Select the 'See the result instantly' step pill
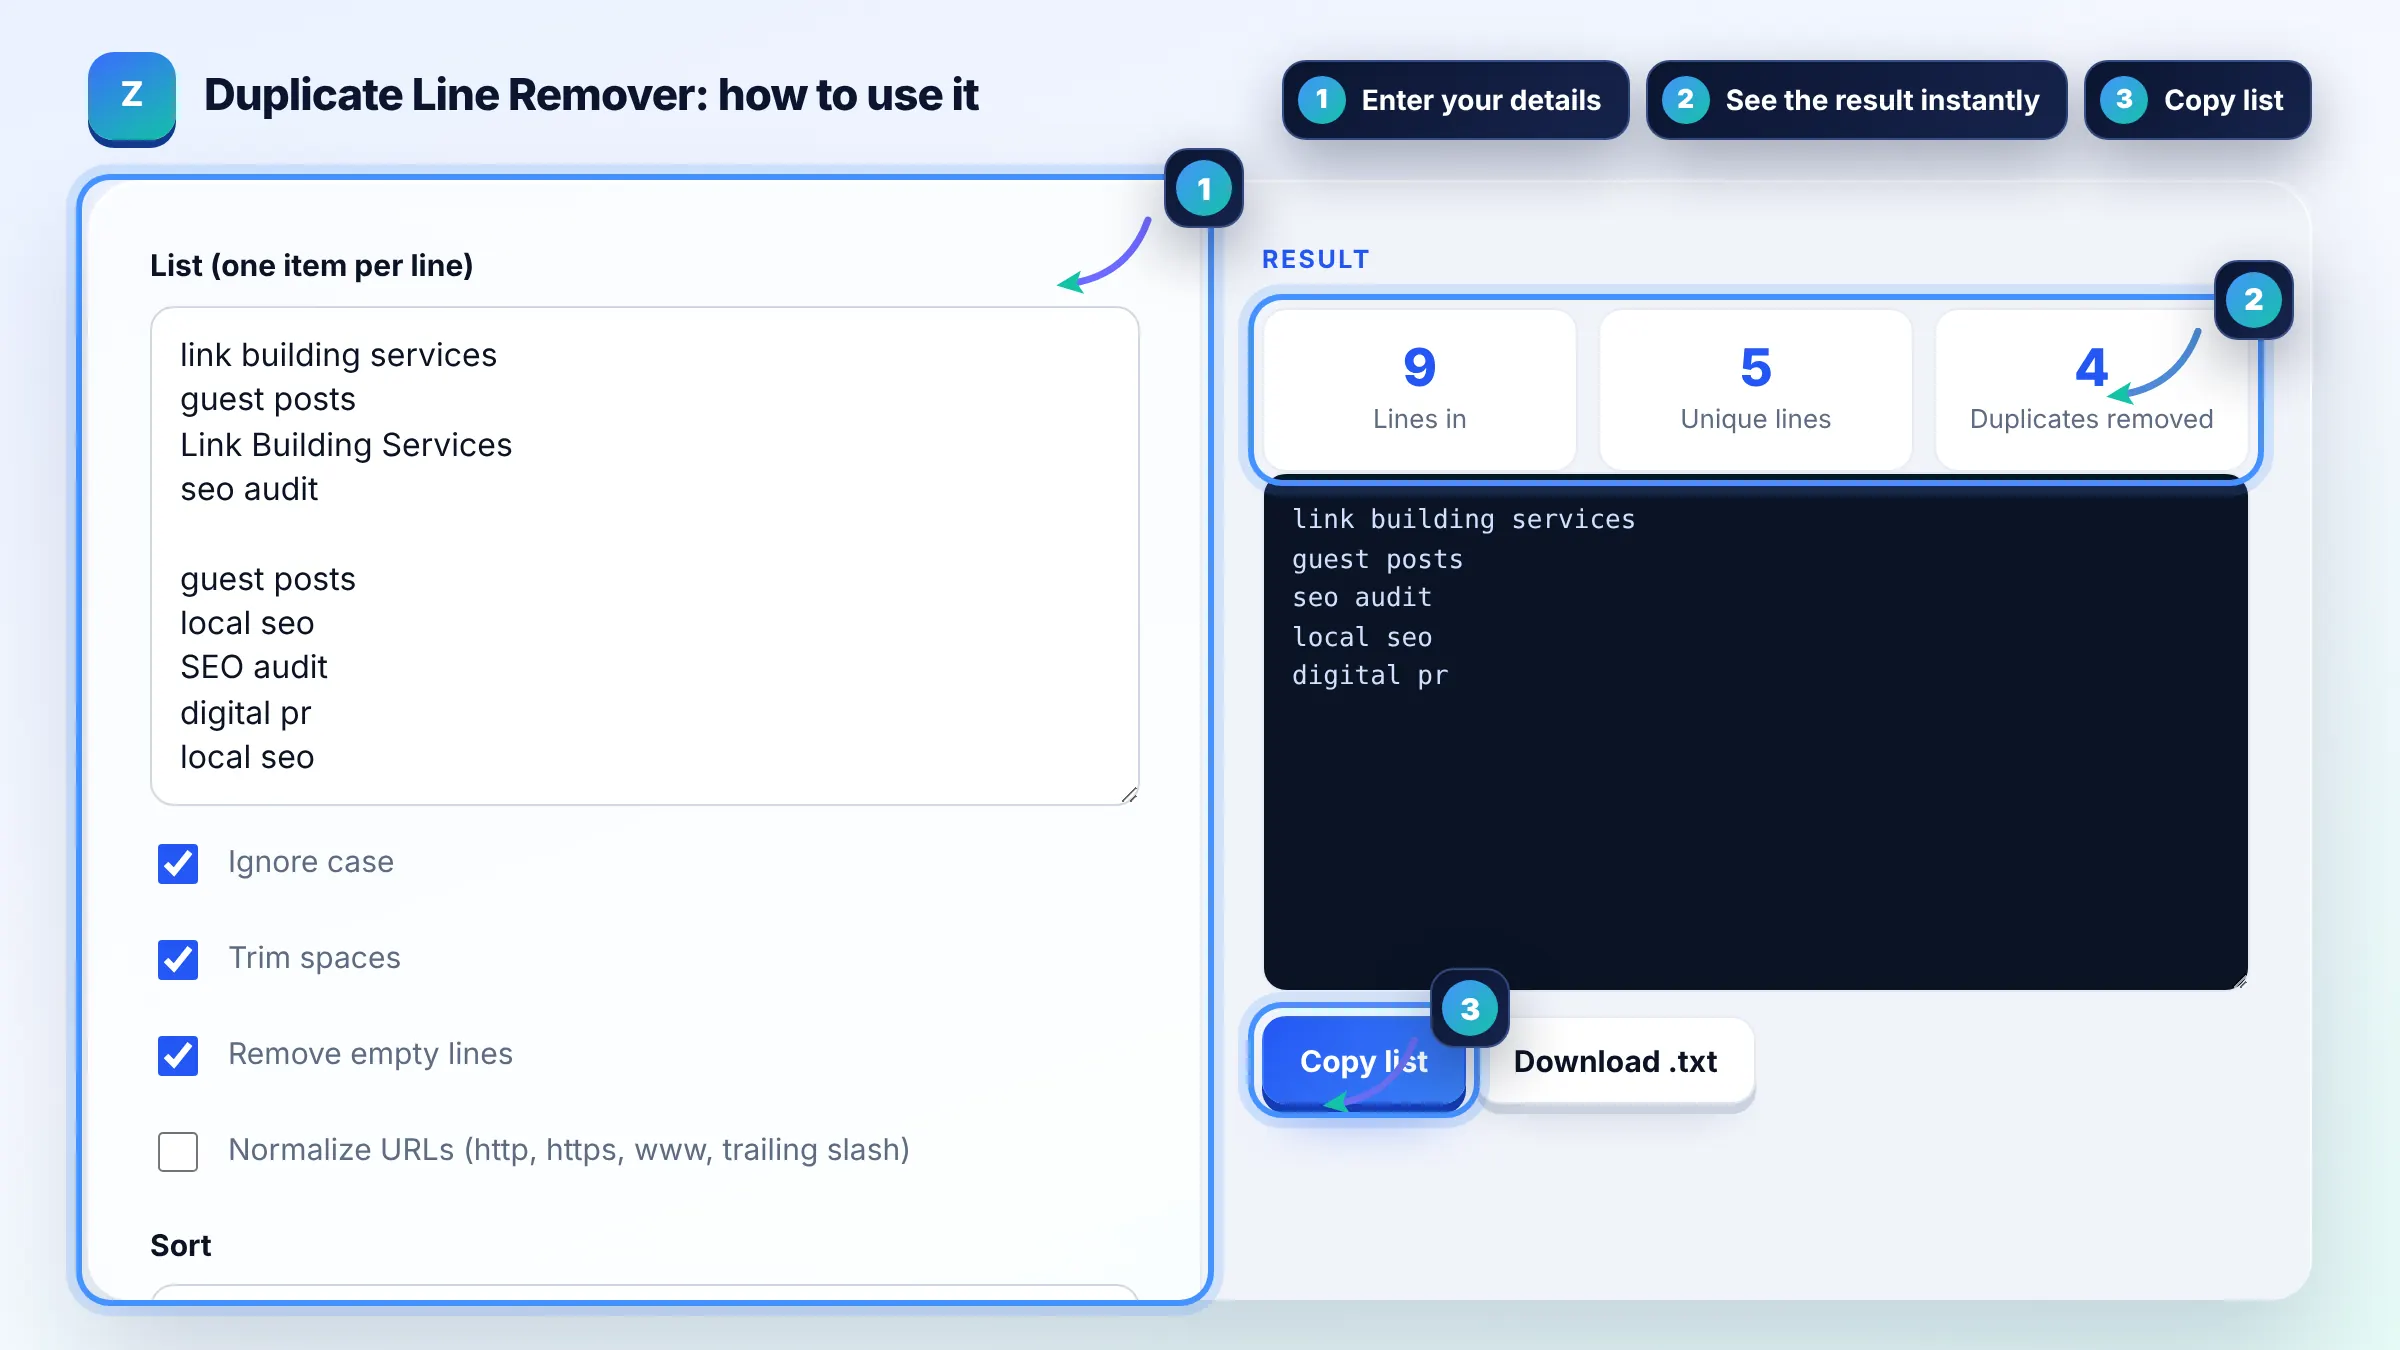This screenshot has width=2400, height=1350. [1856, 100]
